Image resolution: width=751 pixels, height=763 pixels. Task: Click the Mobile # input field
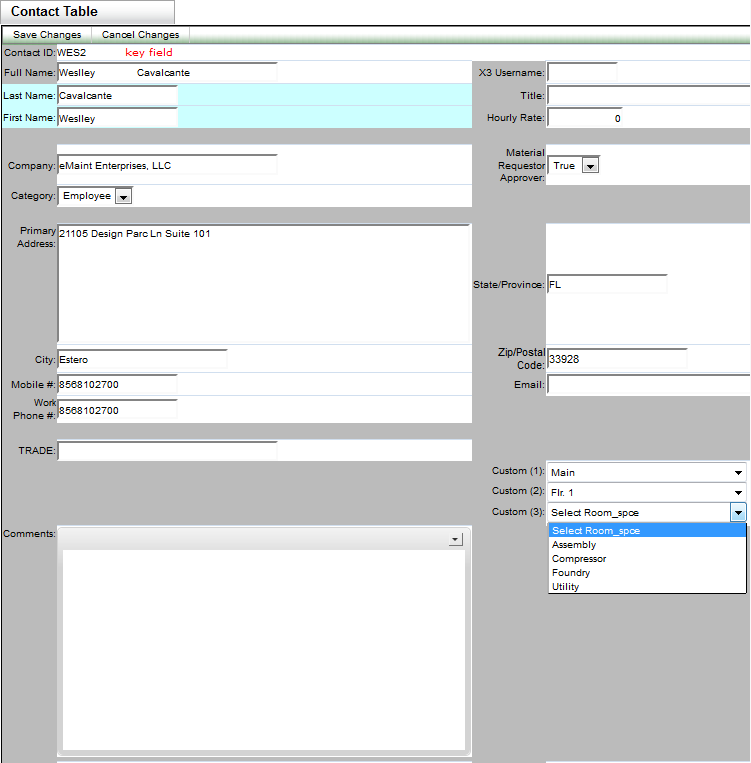(117, 384)
